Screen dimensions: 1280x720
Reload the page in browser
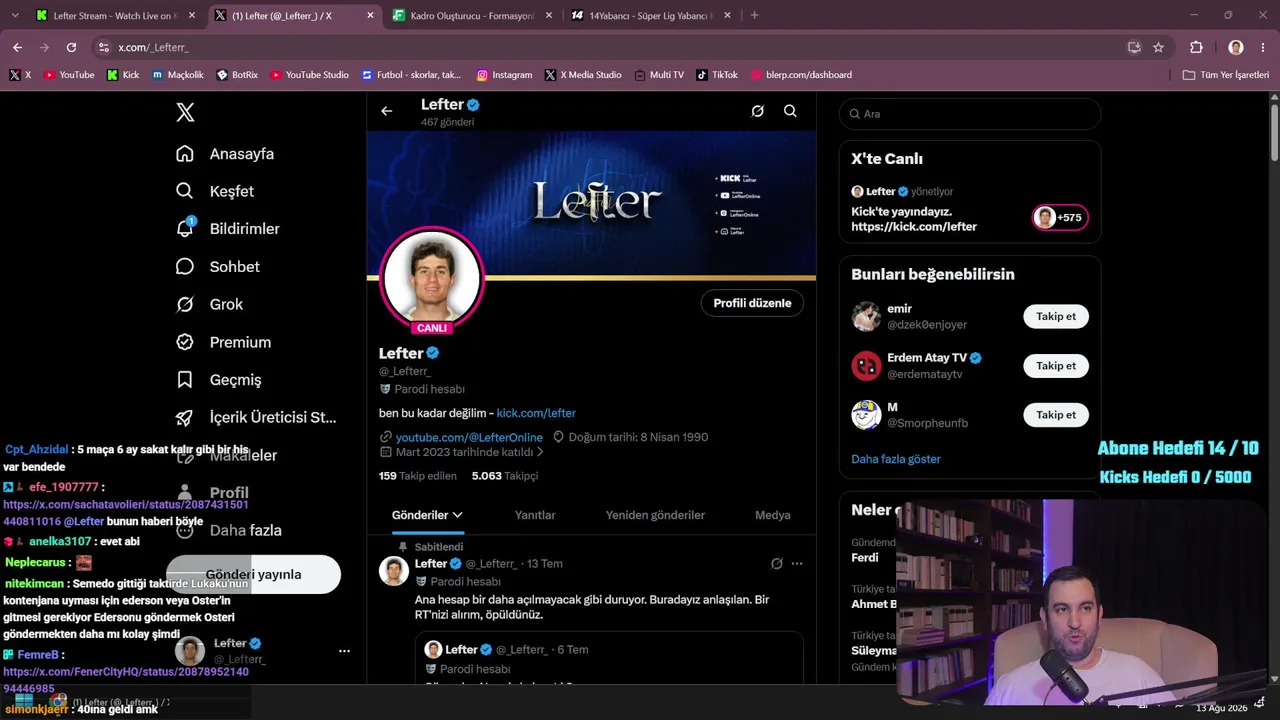[x=71, y=47]
